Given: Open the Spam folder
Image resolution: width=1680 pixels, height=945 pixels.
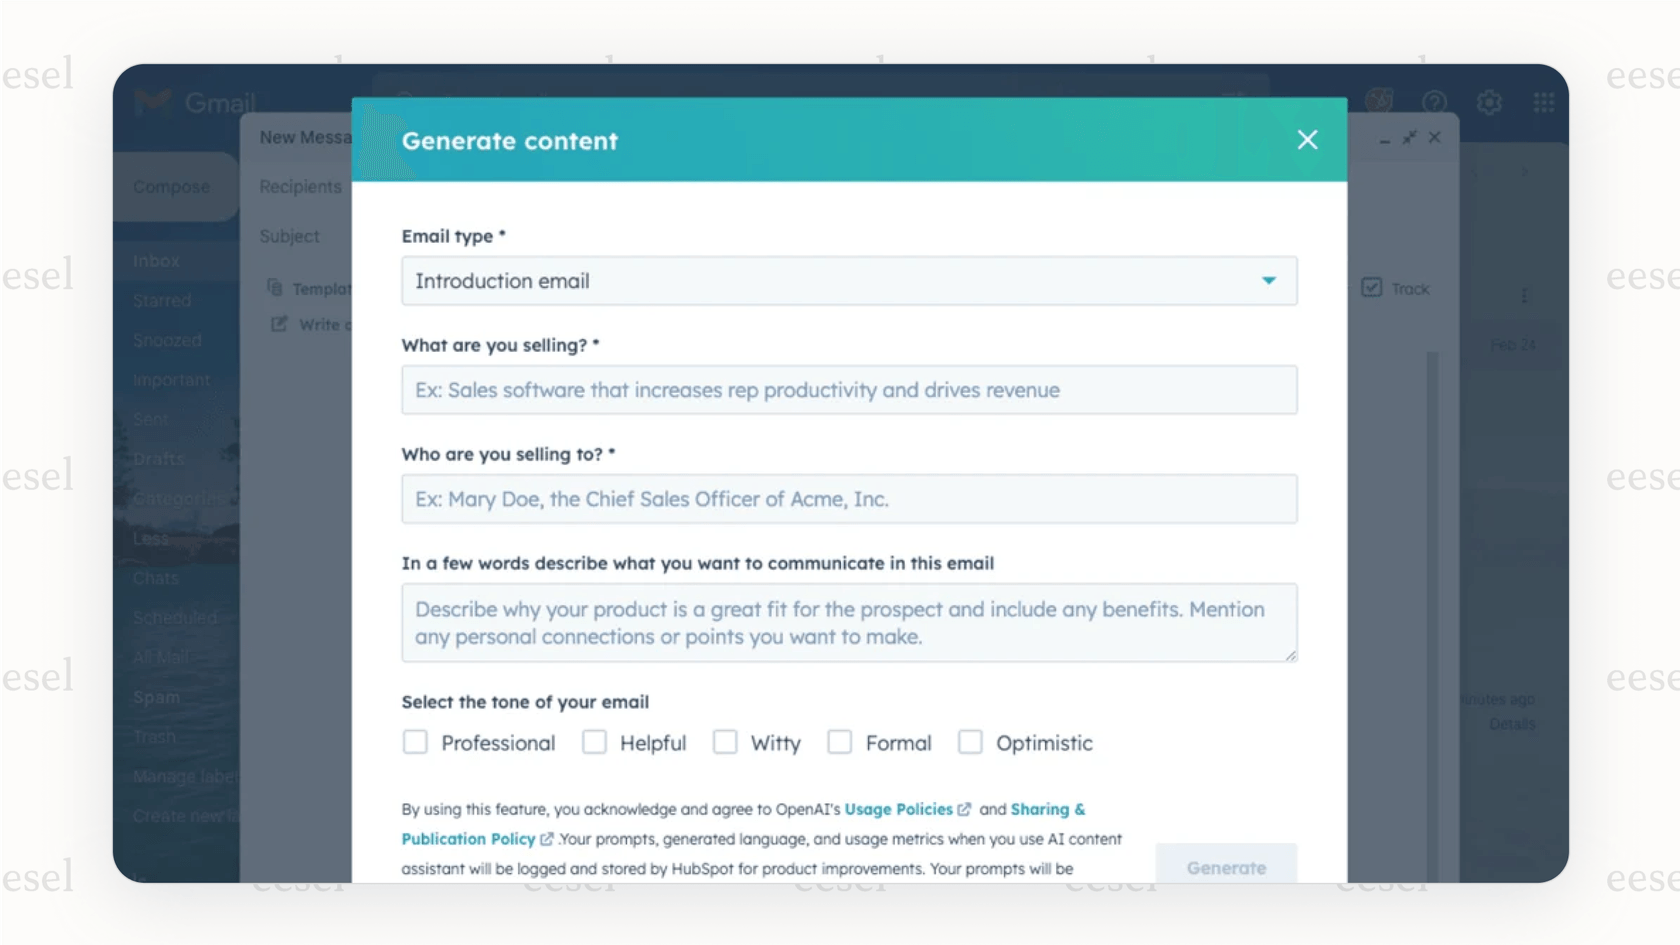Looking at the screenshot, I should (x=156, y=697).
